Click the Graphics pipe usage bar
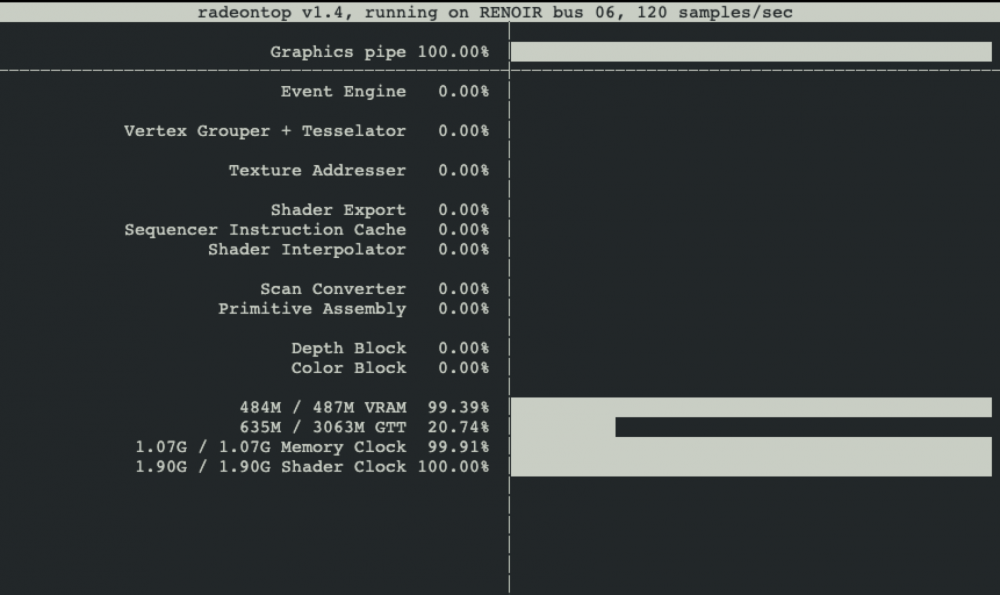The height and width of the screenshot is (595, 1000). 751,52
